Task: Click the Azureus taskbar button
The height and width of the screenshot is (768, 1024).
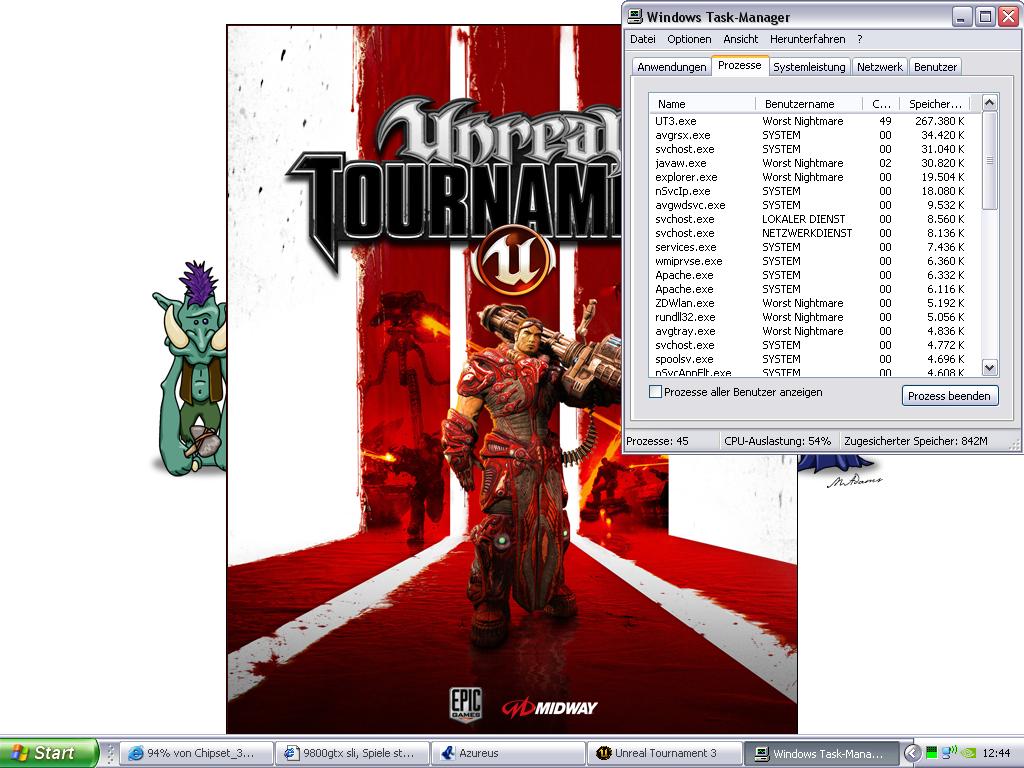Action: pyautogui.click(x=508, y=753)
